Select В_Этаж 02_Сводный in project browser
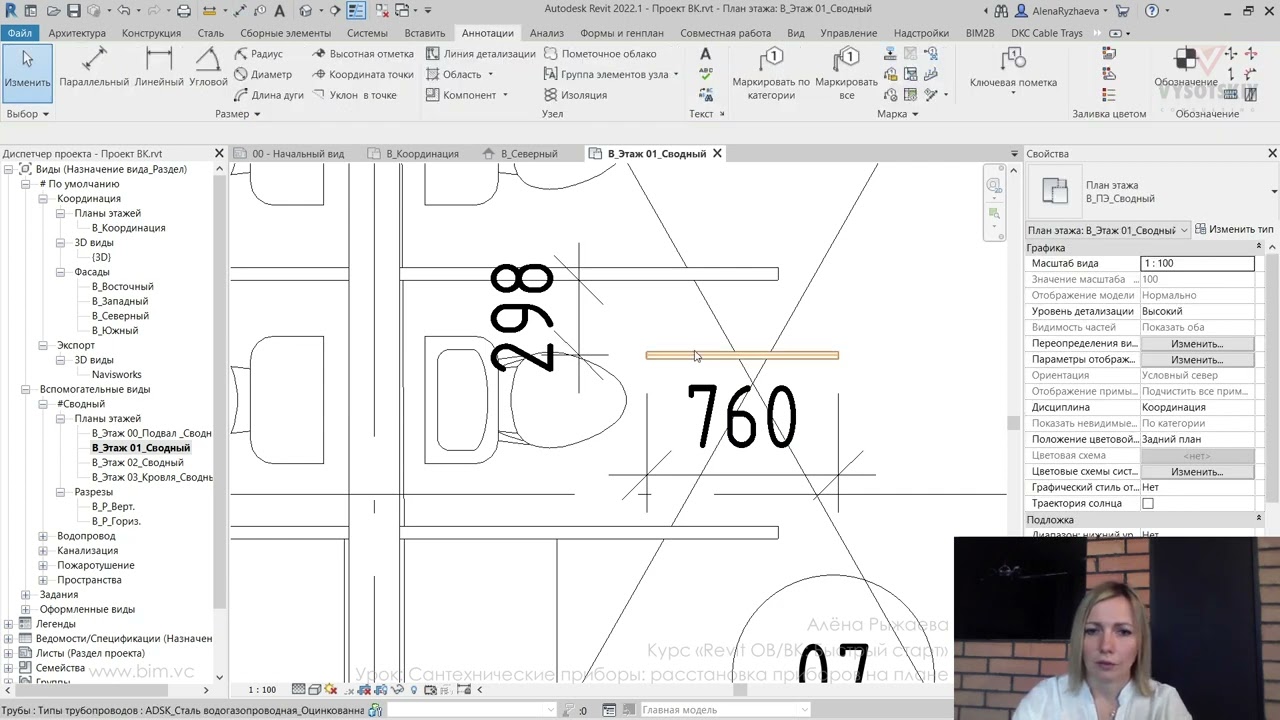The height and width of the screenshot is (720, 1280). tap(138, 463)
